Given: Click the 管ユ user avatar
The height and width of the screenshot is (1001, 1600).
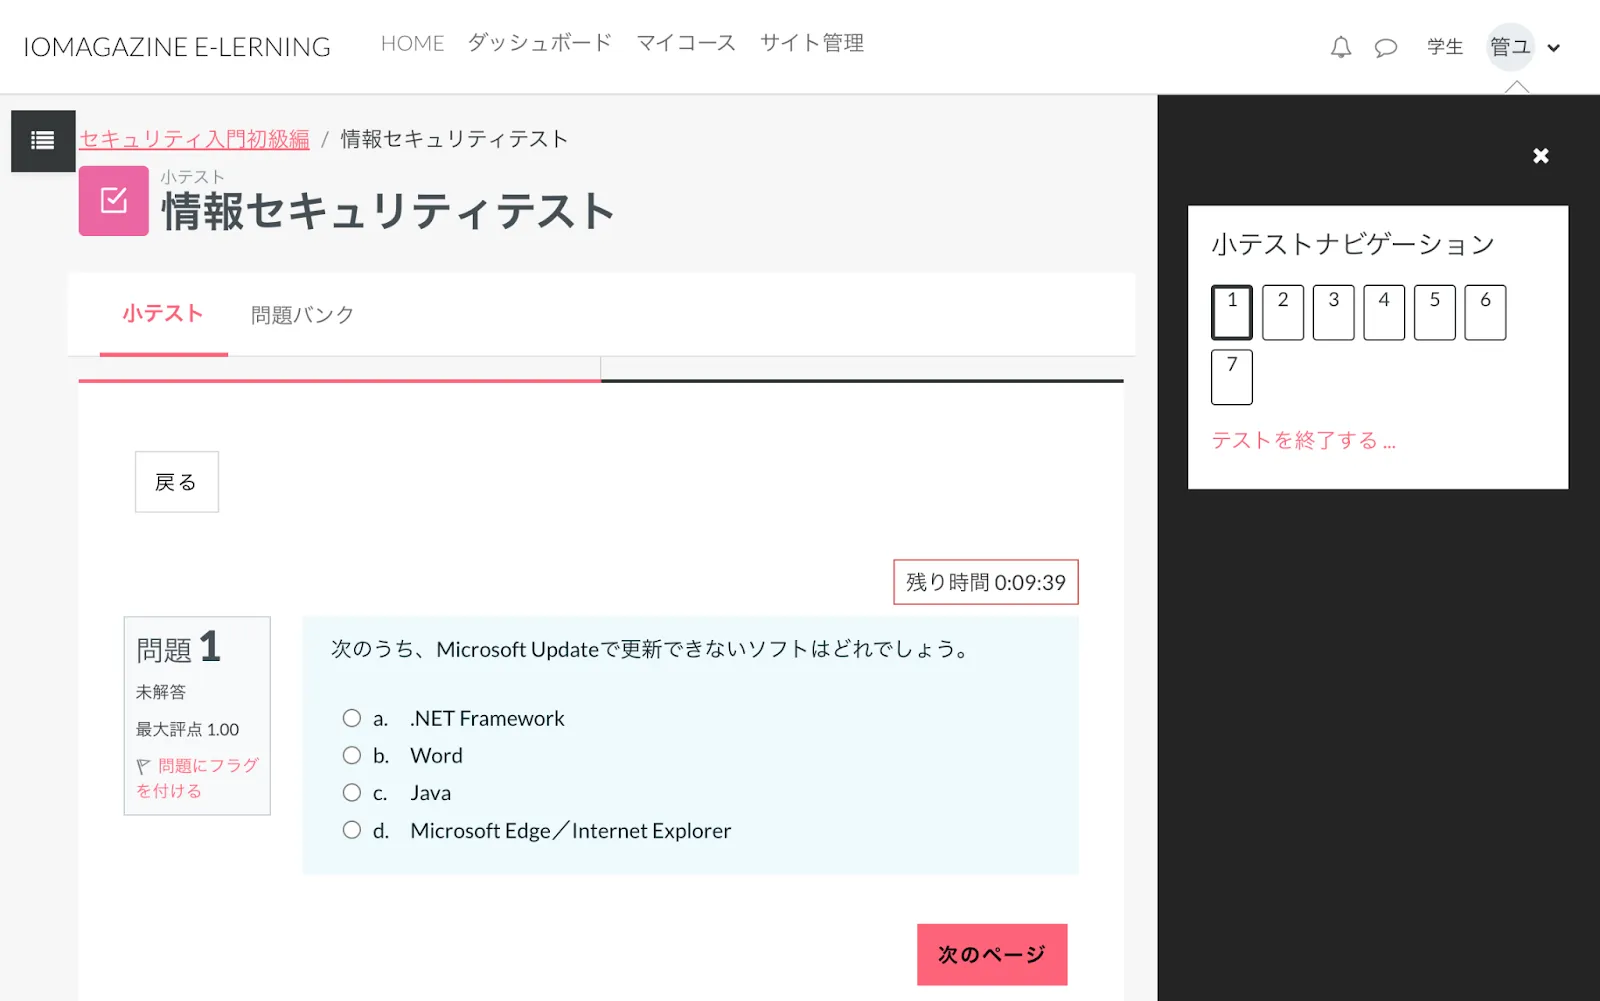Looking at the screenshot, I should (1509, 47).
